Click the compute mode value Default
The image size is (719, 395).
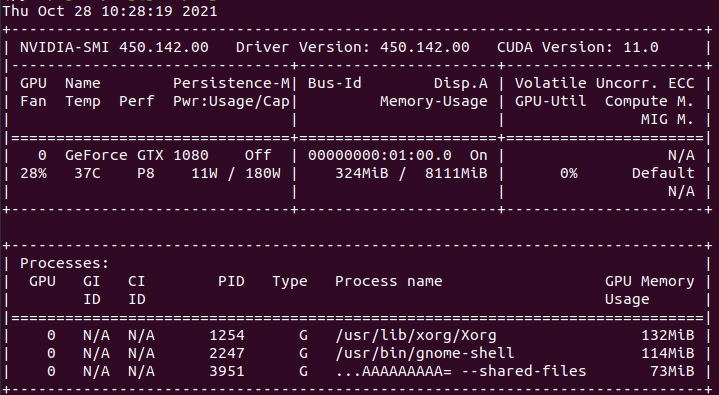point(663,173)
